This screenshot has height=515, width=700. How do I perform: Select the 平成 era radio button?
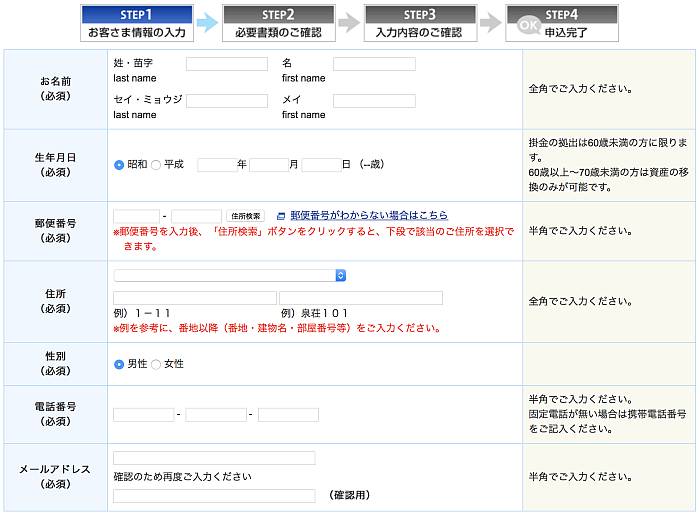[156, 165]
